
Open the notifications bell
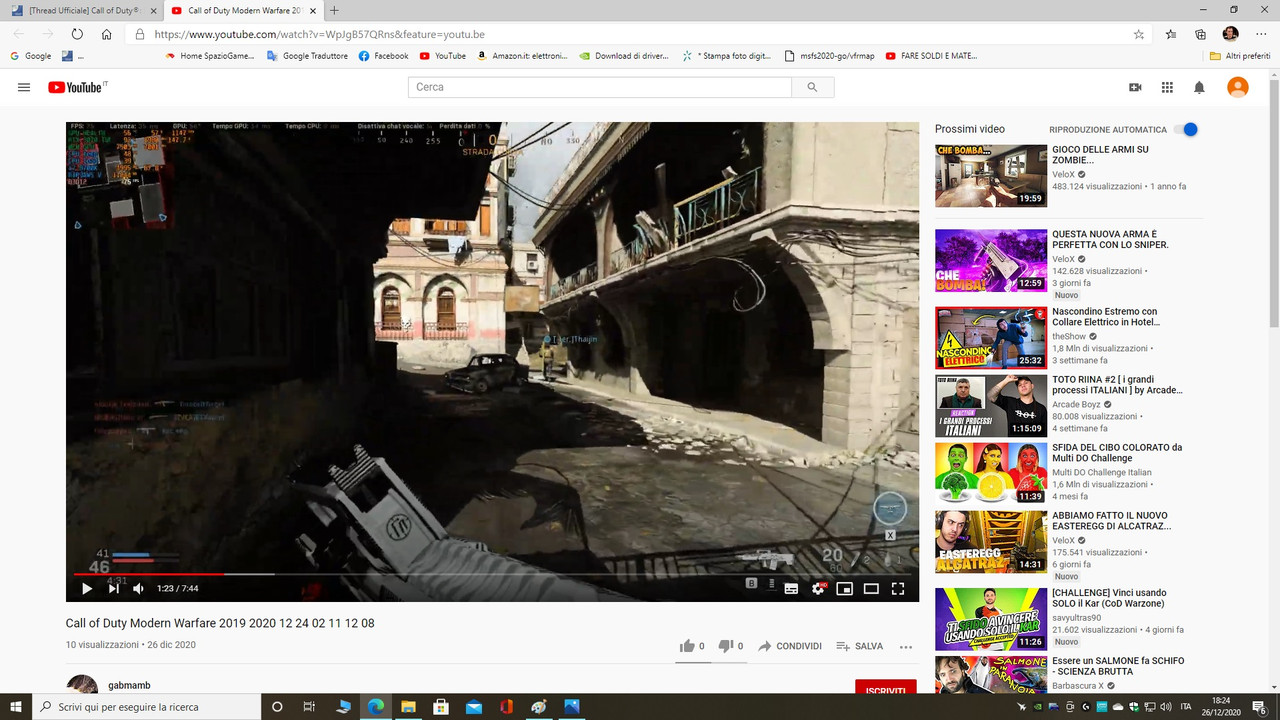click(x=1199, y=87)
